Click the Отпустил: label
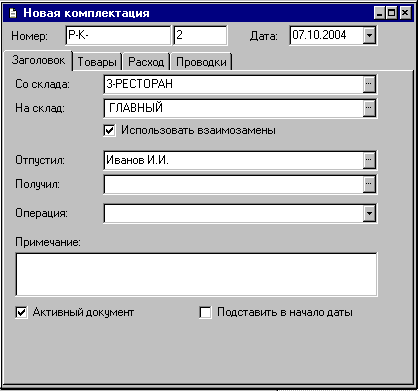The height and width of the screenshot is (391, 418). pyautogui.click(x=40, y=160)
